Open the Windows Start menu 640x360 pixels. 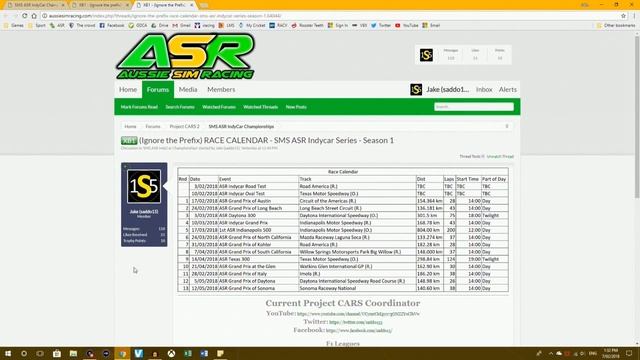tap(8, 353)
